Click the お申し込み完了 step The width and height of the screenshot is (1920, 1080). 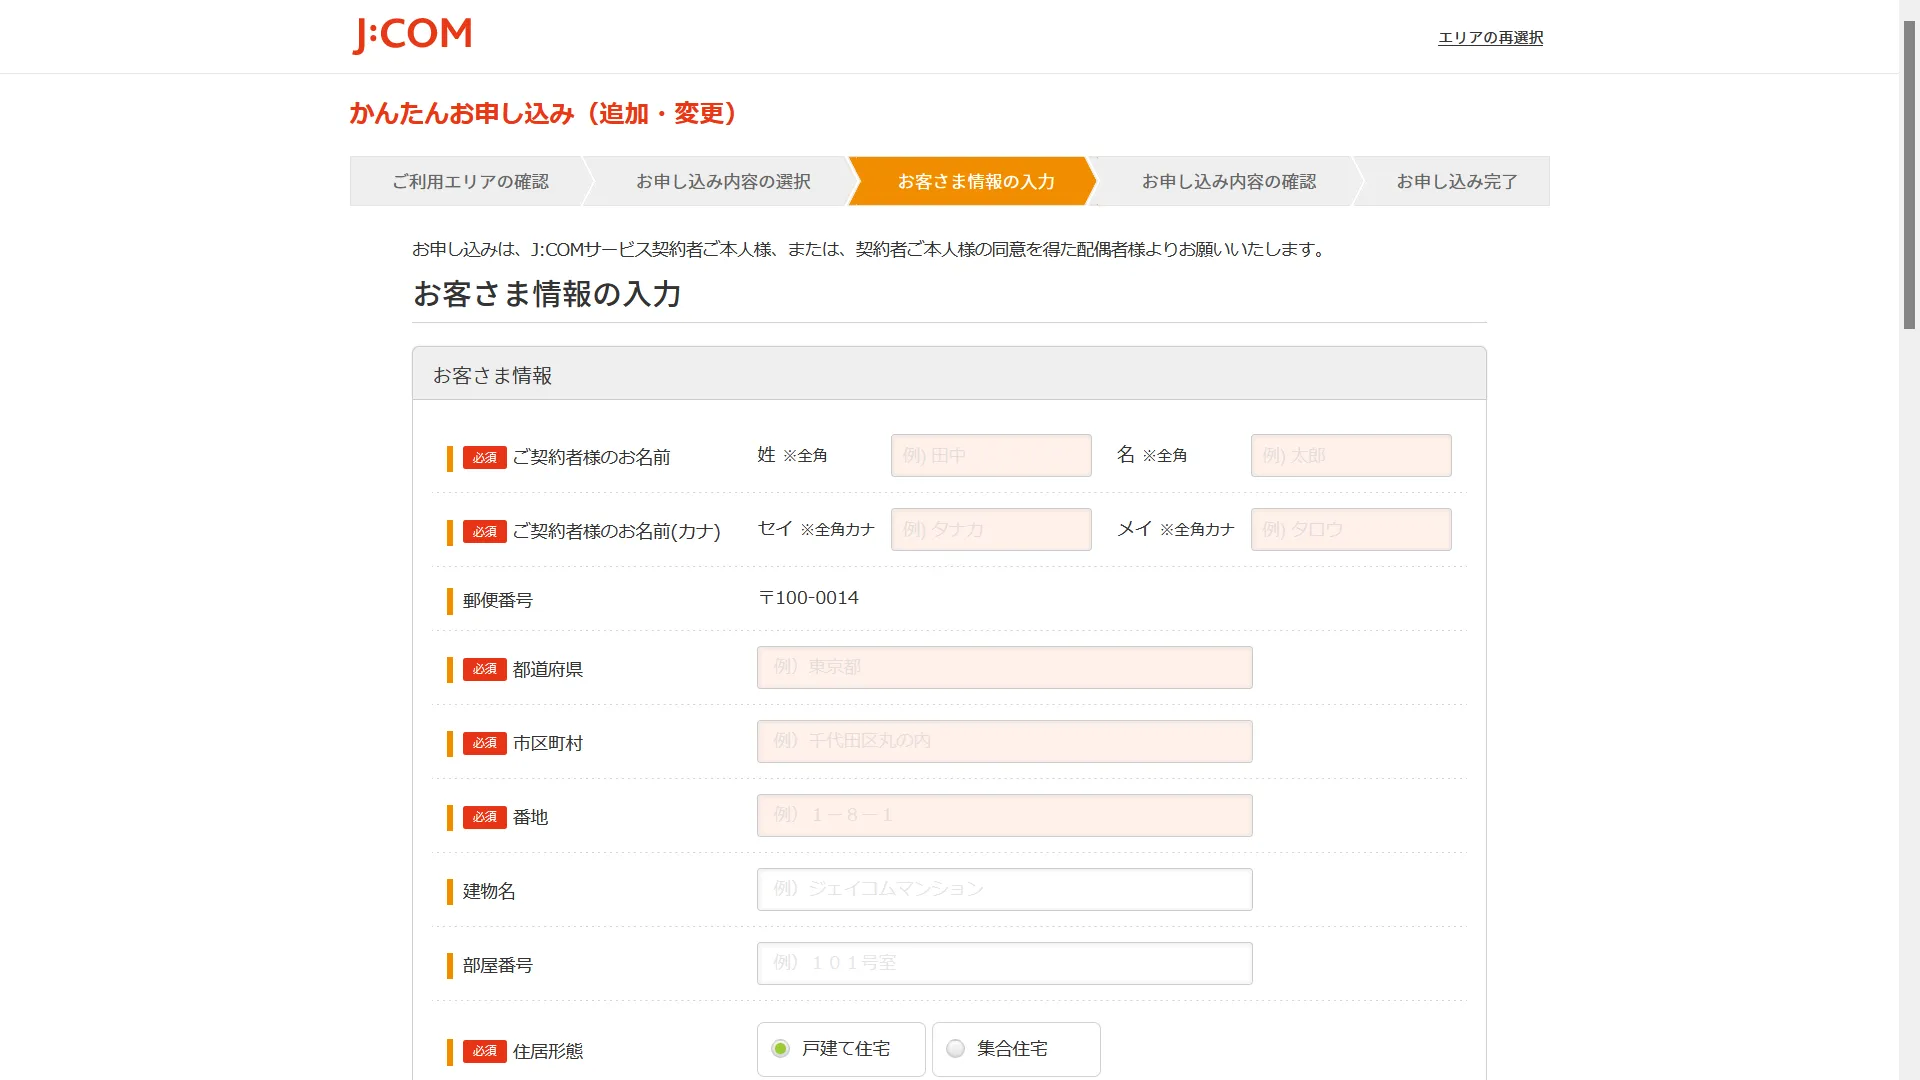tap(1455, 181)
